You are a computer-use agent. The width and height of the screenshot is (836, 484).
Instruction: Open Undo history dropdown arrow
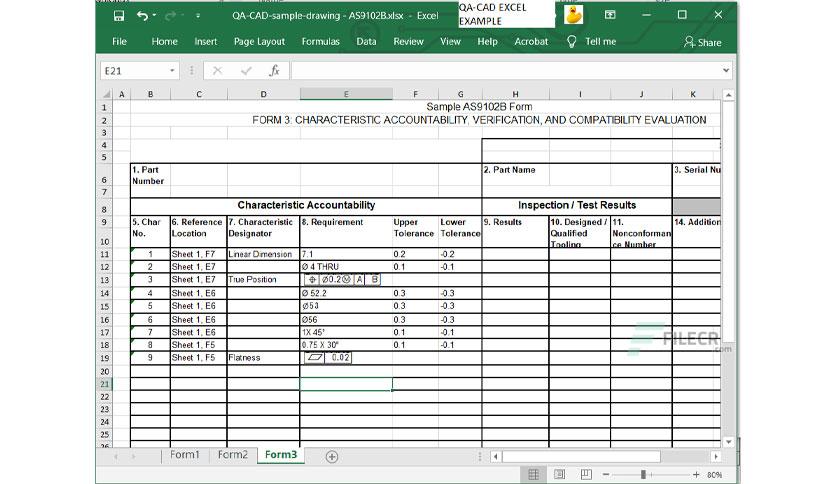[155, 15]
